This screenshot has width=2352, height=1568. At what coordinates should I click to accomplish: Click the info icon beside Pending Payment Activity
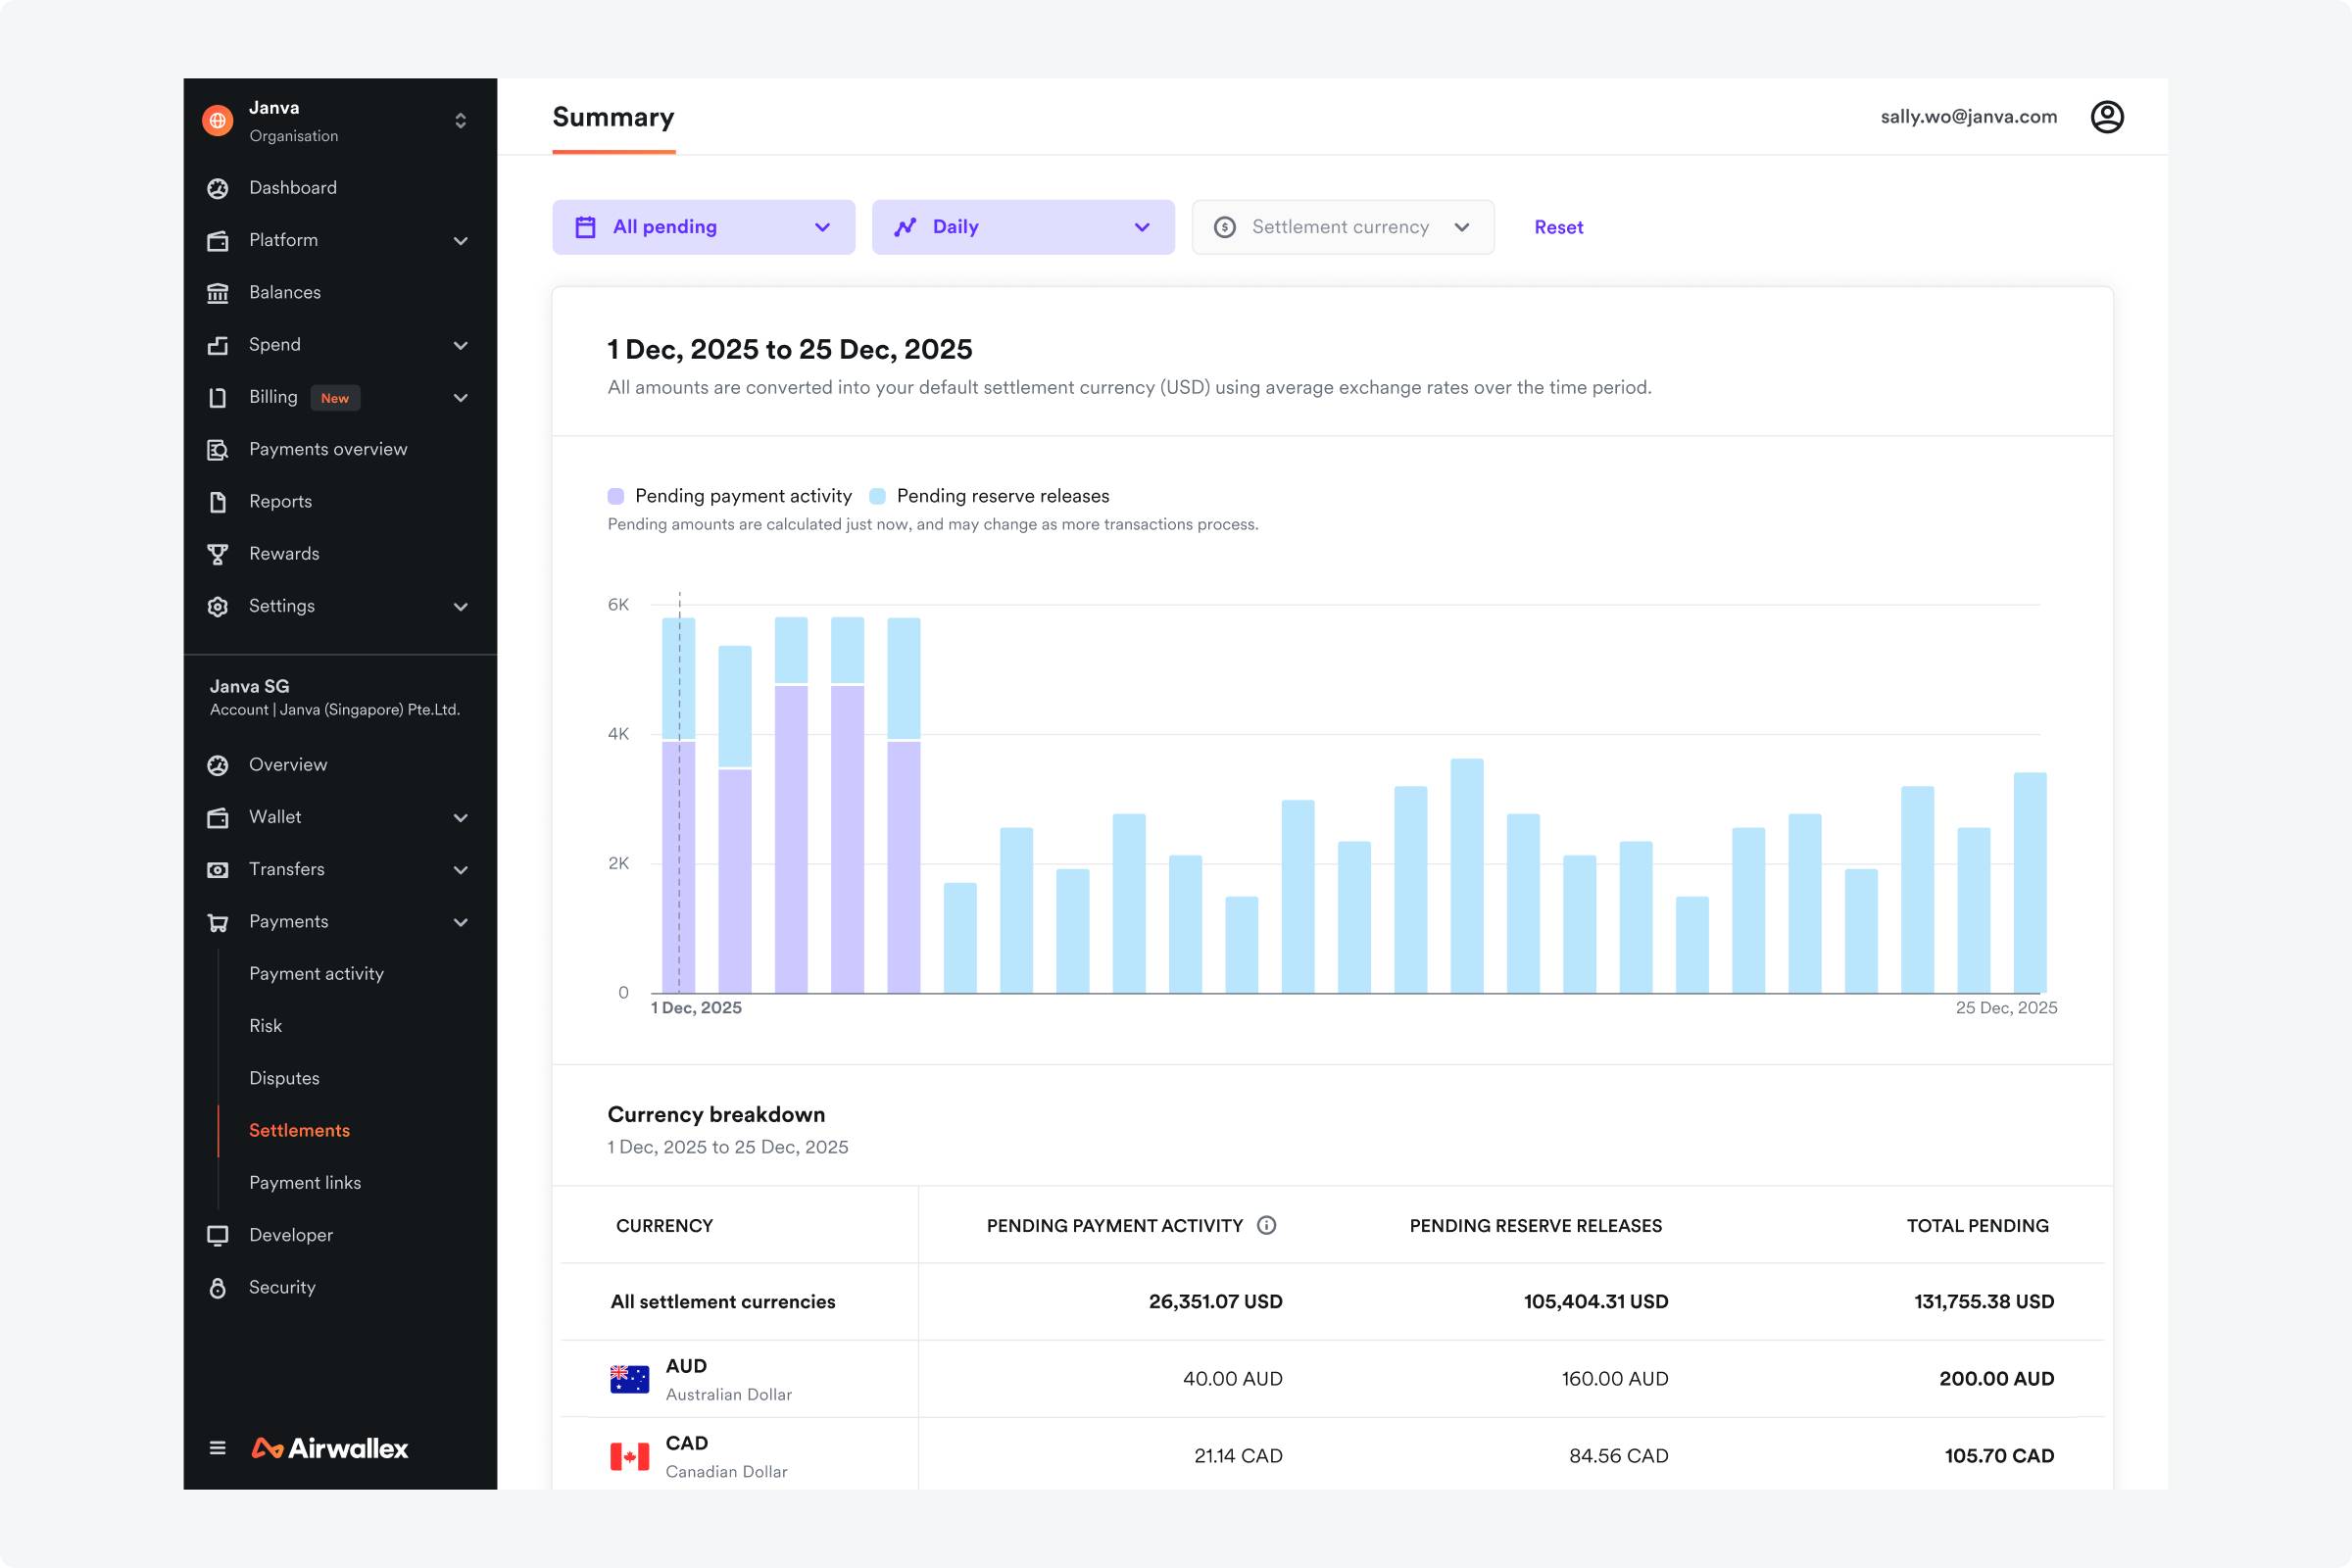[1266, 1225]
